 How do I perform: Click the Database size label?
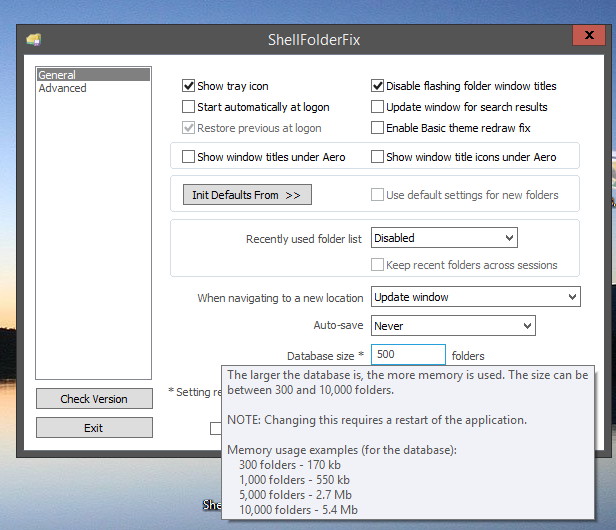(x=325, y=356)
